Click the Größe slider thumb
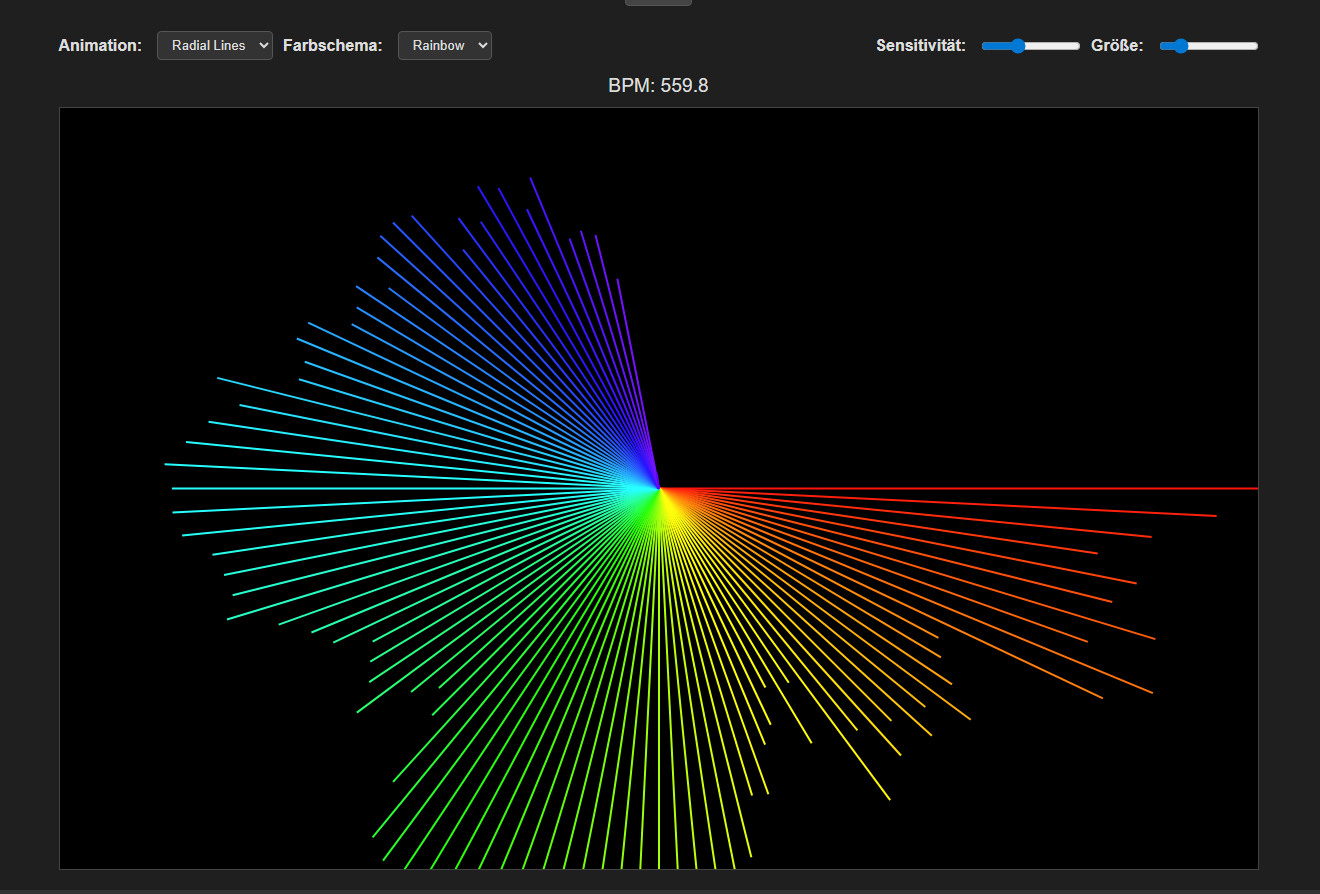 (1180, 45)
